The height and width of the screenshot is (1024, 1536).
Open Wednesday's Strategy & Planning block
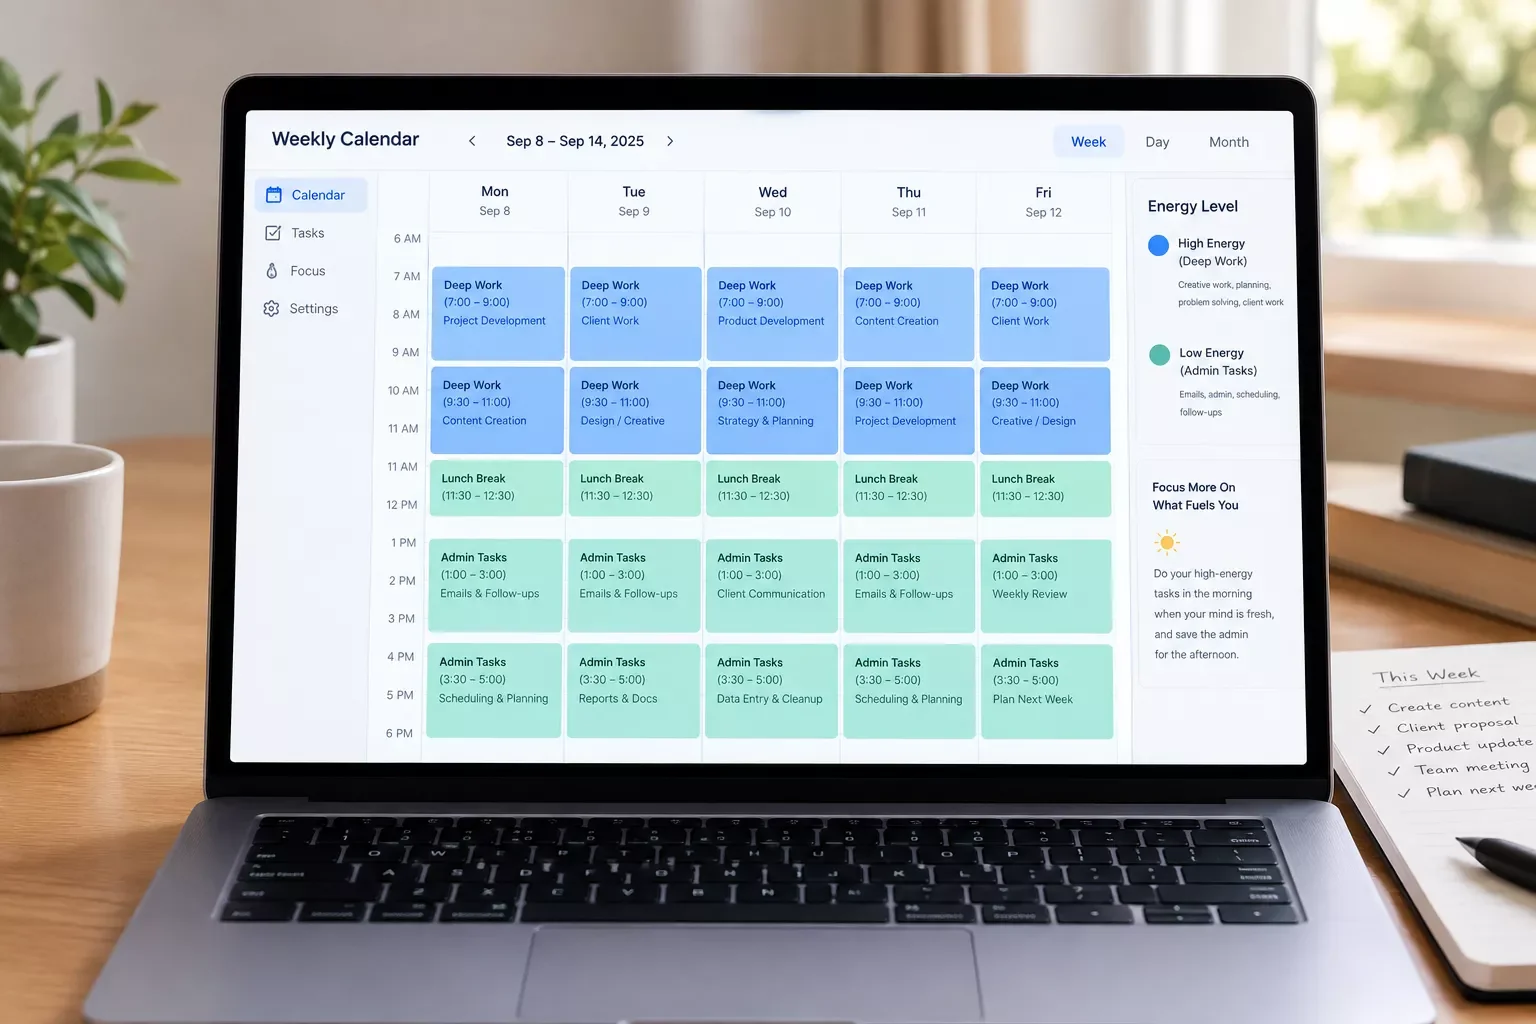772,411
